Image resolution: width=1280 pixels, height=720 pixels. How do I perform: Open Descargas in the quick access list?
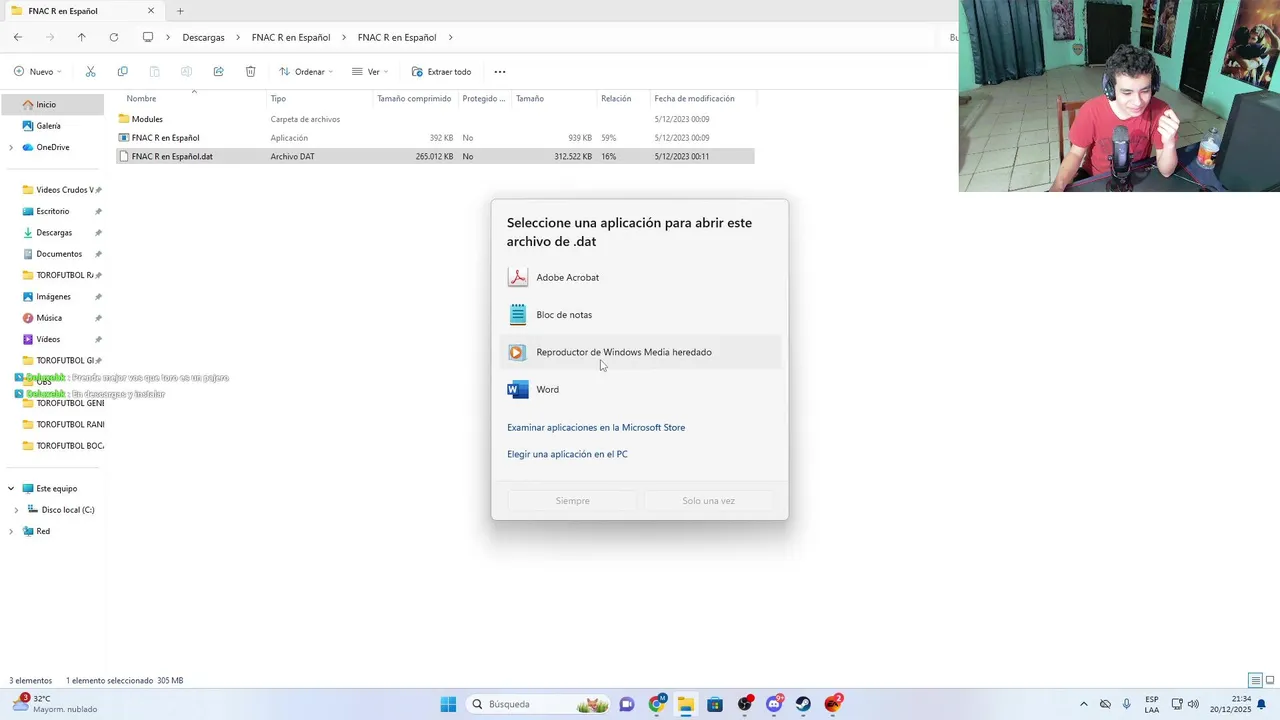[x=52, y=233]
